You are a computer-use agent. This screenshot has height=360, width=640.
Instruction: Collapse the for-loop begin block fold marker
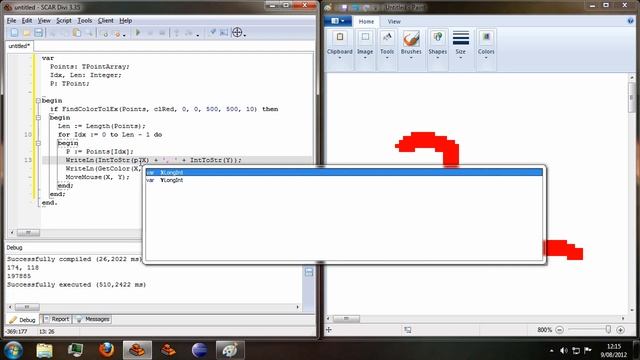[x=38, y=143]
